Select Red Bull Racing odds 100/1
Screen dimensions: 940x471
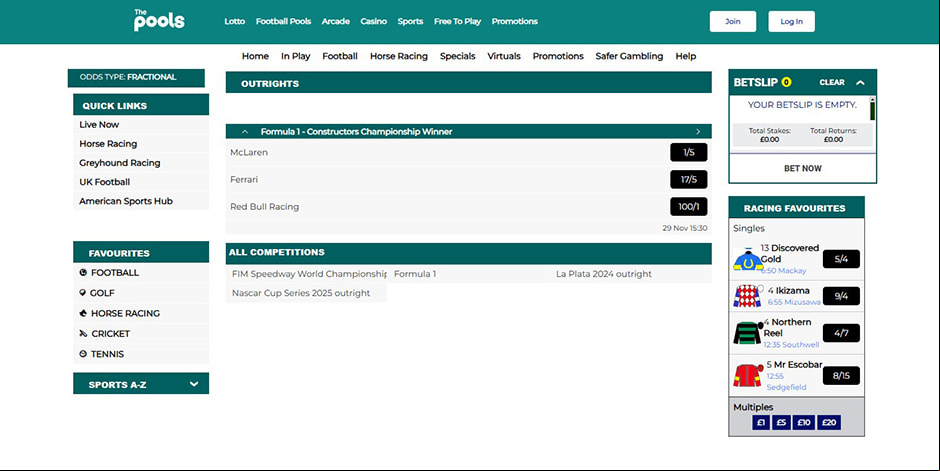[x=688, y=206]
